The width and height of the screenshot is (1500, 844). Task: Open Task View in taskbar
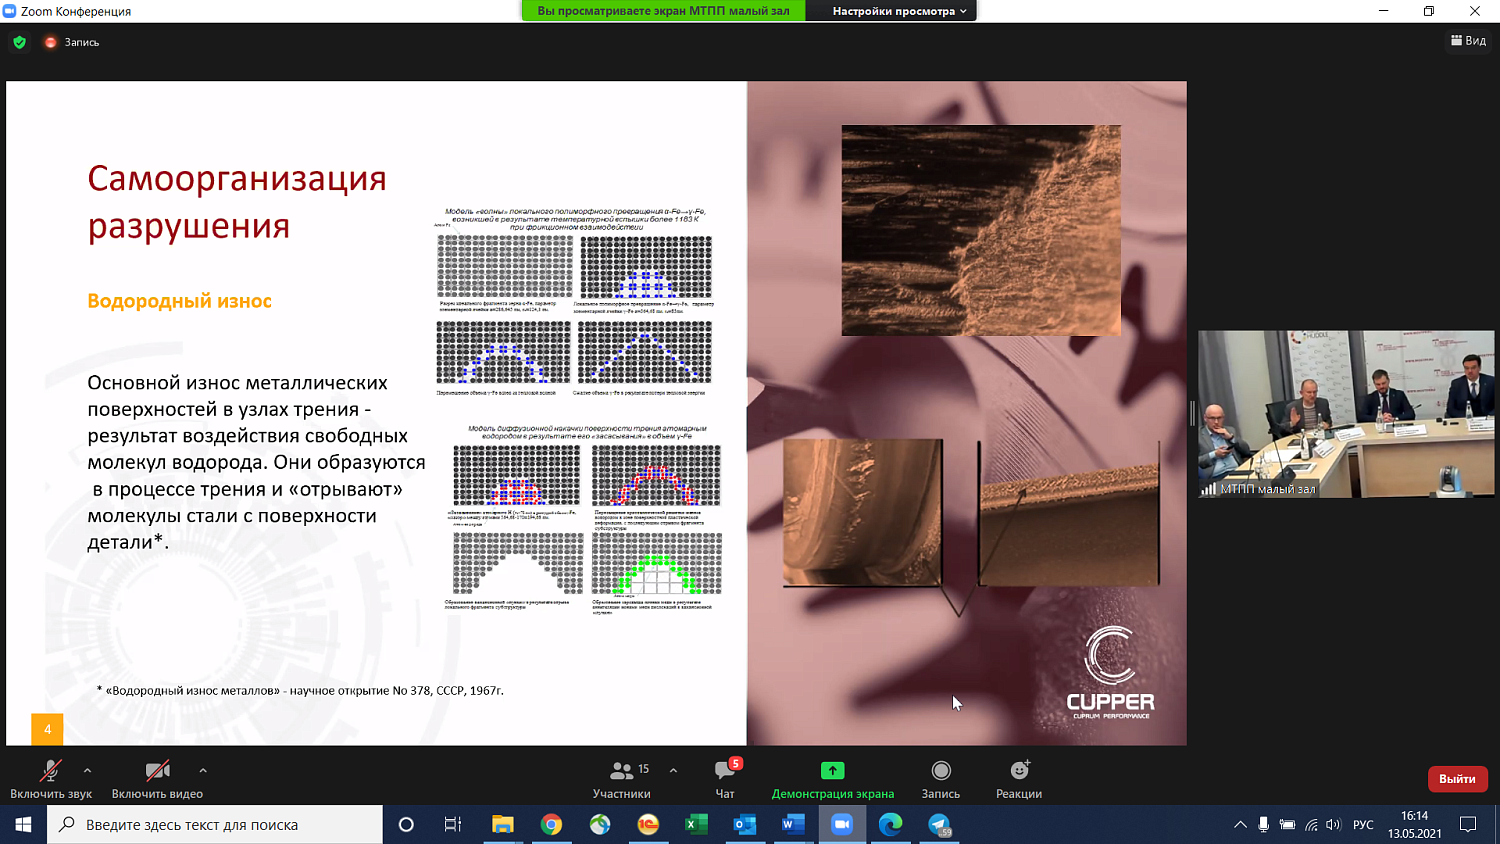pos(453,824)
